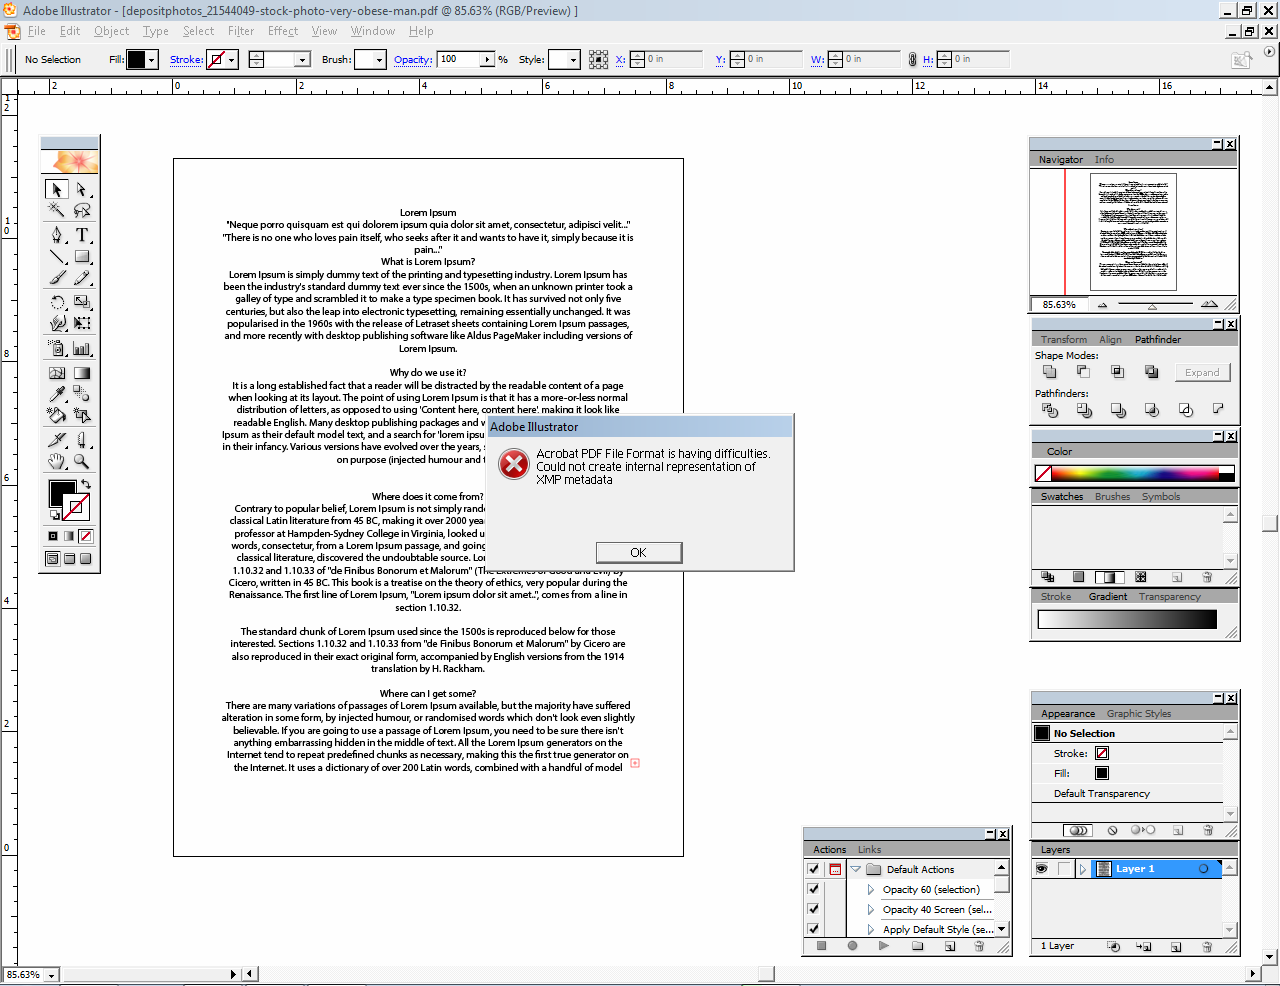Open the Stroke color dropdown
The image size is (1280, 986).
point(231,60)
